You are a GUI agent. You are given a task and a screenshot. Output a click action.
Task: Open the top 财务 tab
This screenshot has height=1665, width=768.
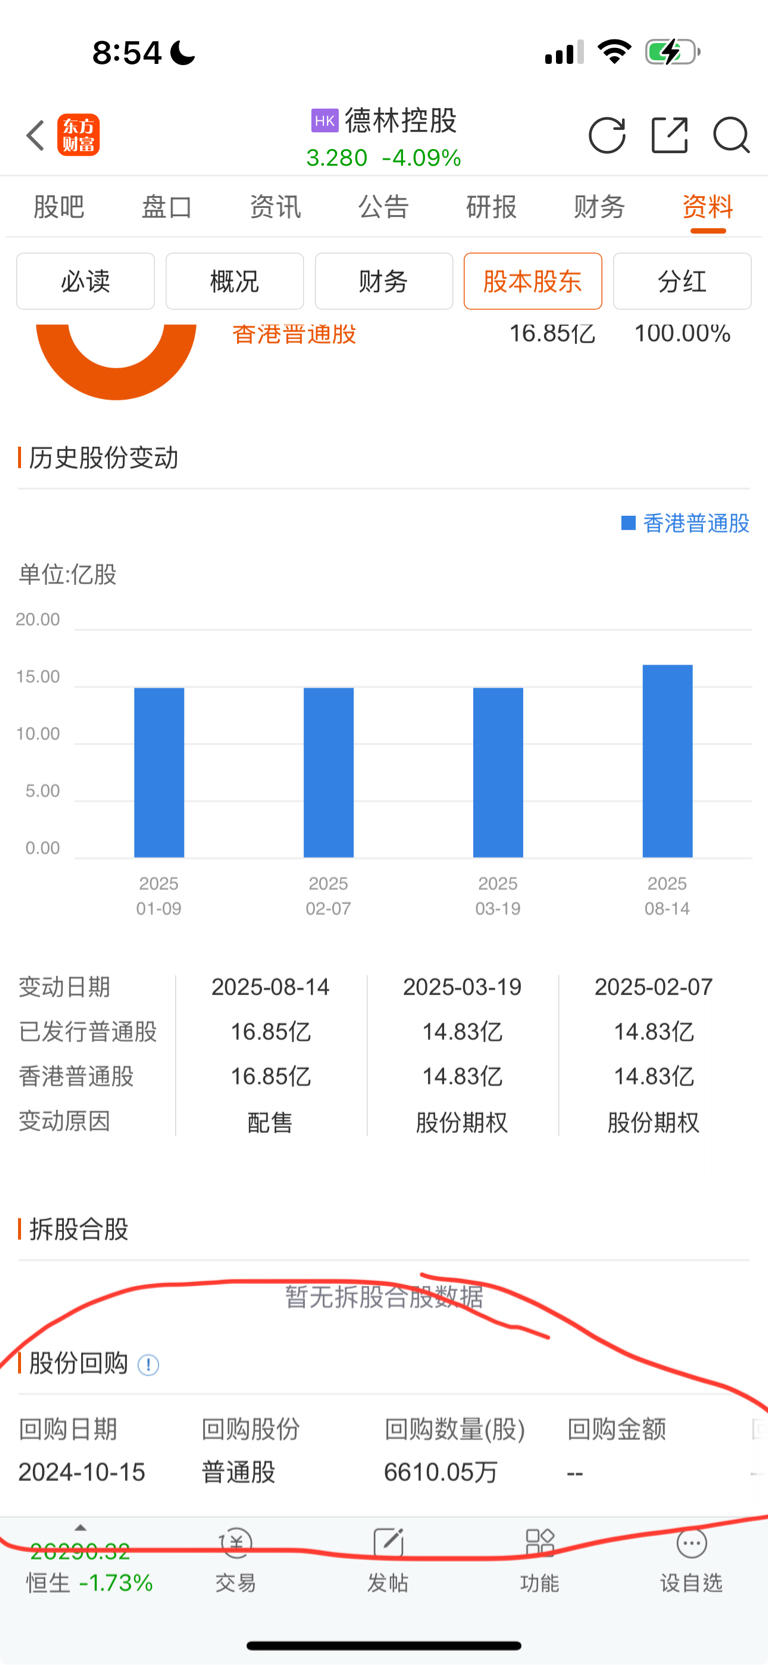pos(600,207)
